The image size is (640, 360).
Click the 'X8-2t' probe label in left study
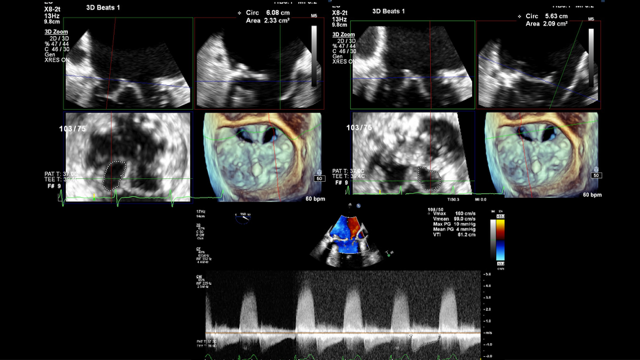coord(52,9)
